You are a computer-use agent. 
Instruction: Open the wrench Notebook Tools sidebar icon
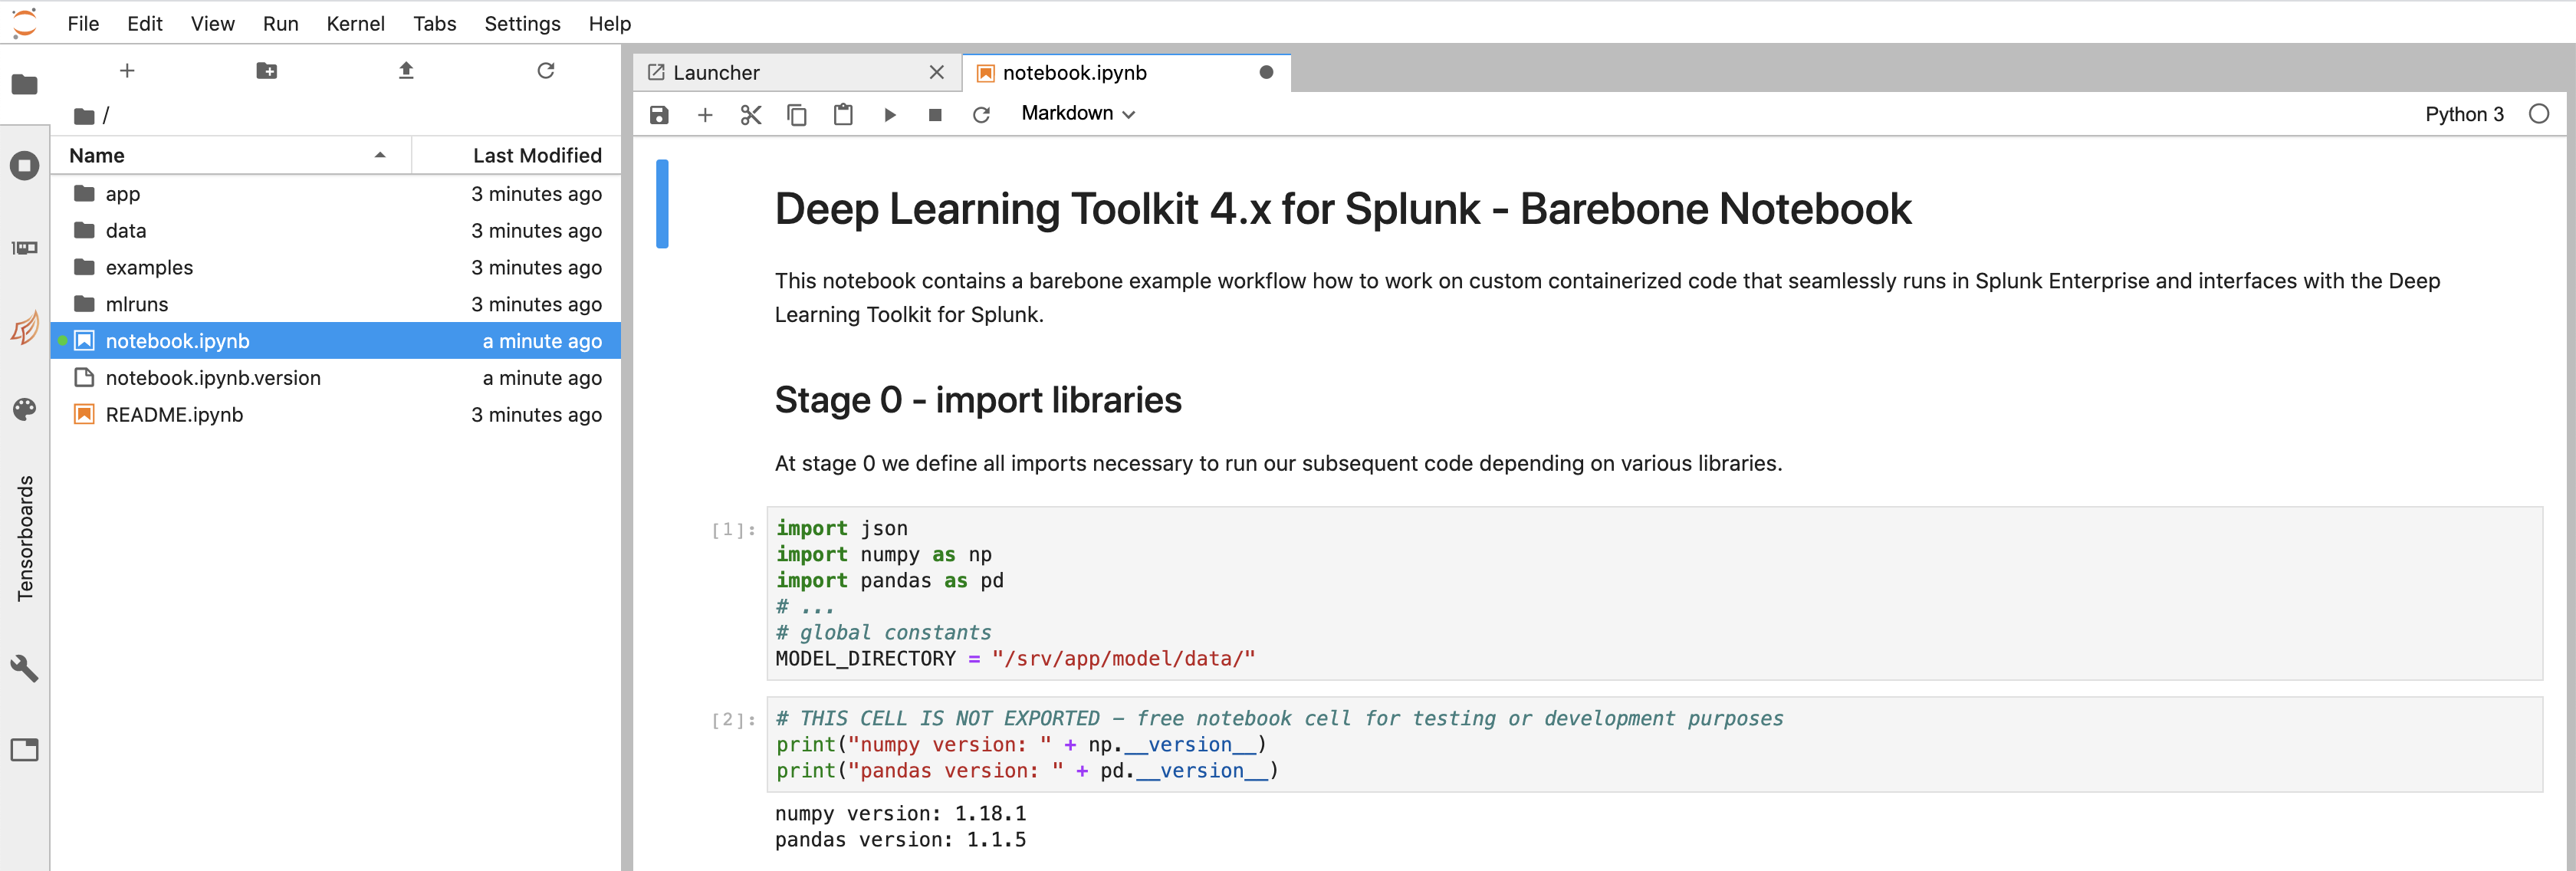24,668
